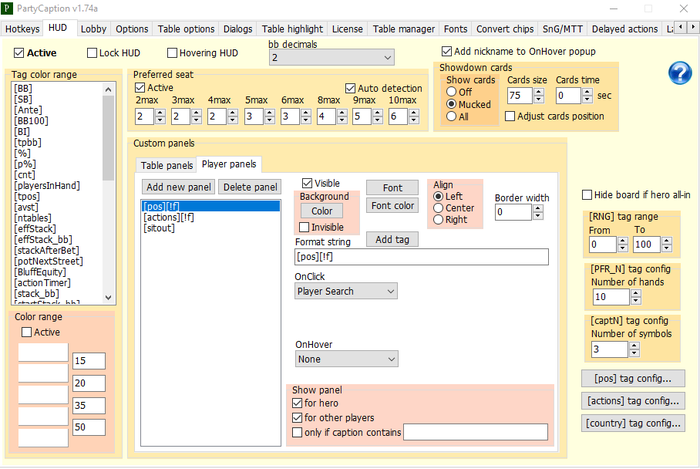Expand the OnClick Player Search dropdown

pyautogui.click(x=345, y=291)
